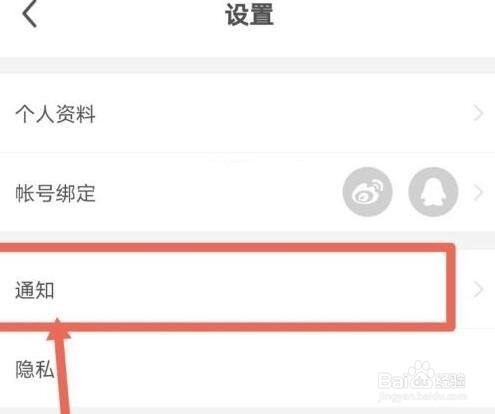Tap the grey Weibo icon
This screenshot has width=495, height=414.
point(367,192)
